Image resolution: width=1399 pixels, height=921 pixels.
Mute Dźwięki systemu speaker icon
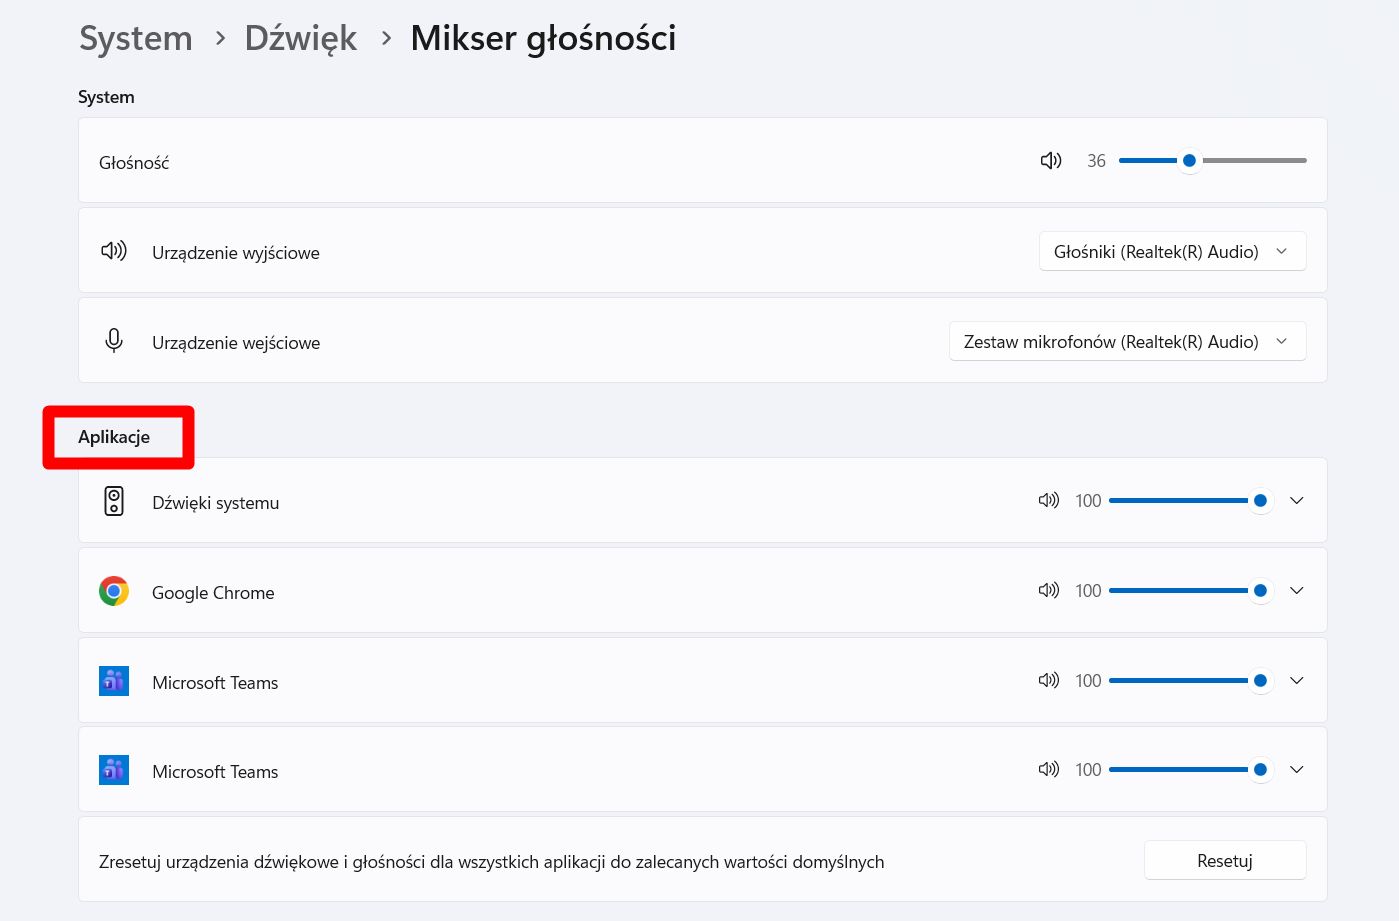[x=1048, y=500]
